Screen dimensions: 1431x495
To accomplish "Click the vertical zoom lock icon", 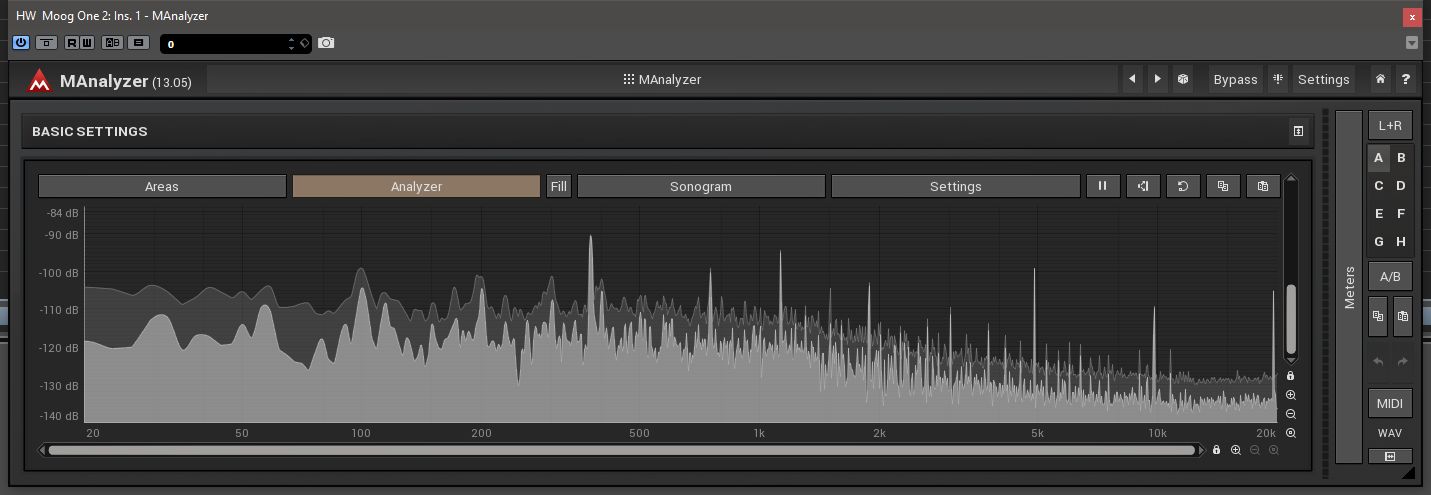I will pos(1291,376).
